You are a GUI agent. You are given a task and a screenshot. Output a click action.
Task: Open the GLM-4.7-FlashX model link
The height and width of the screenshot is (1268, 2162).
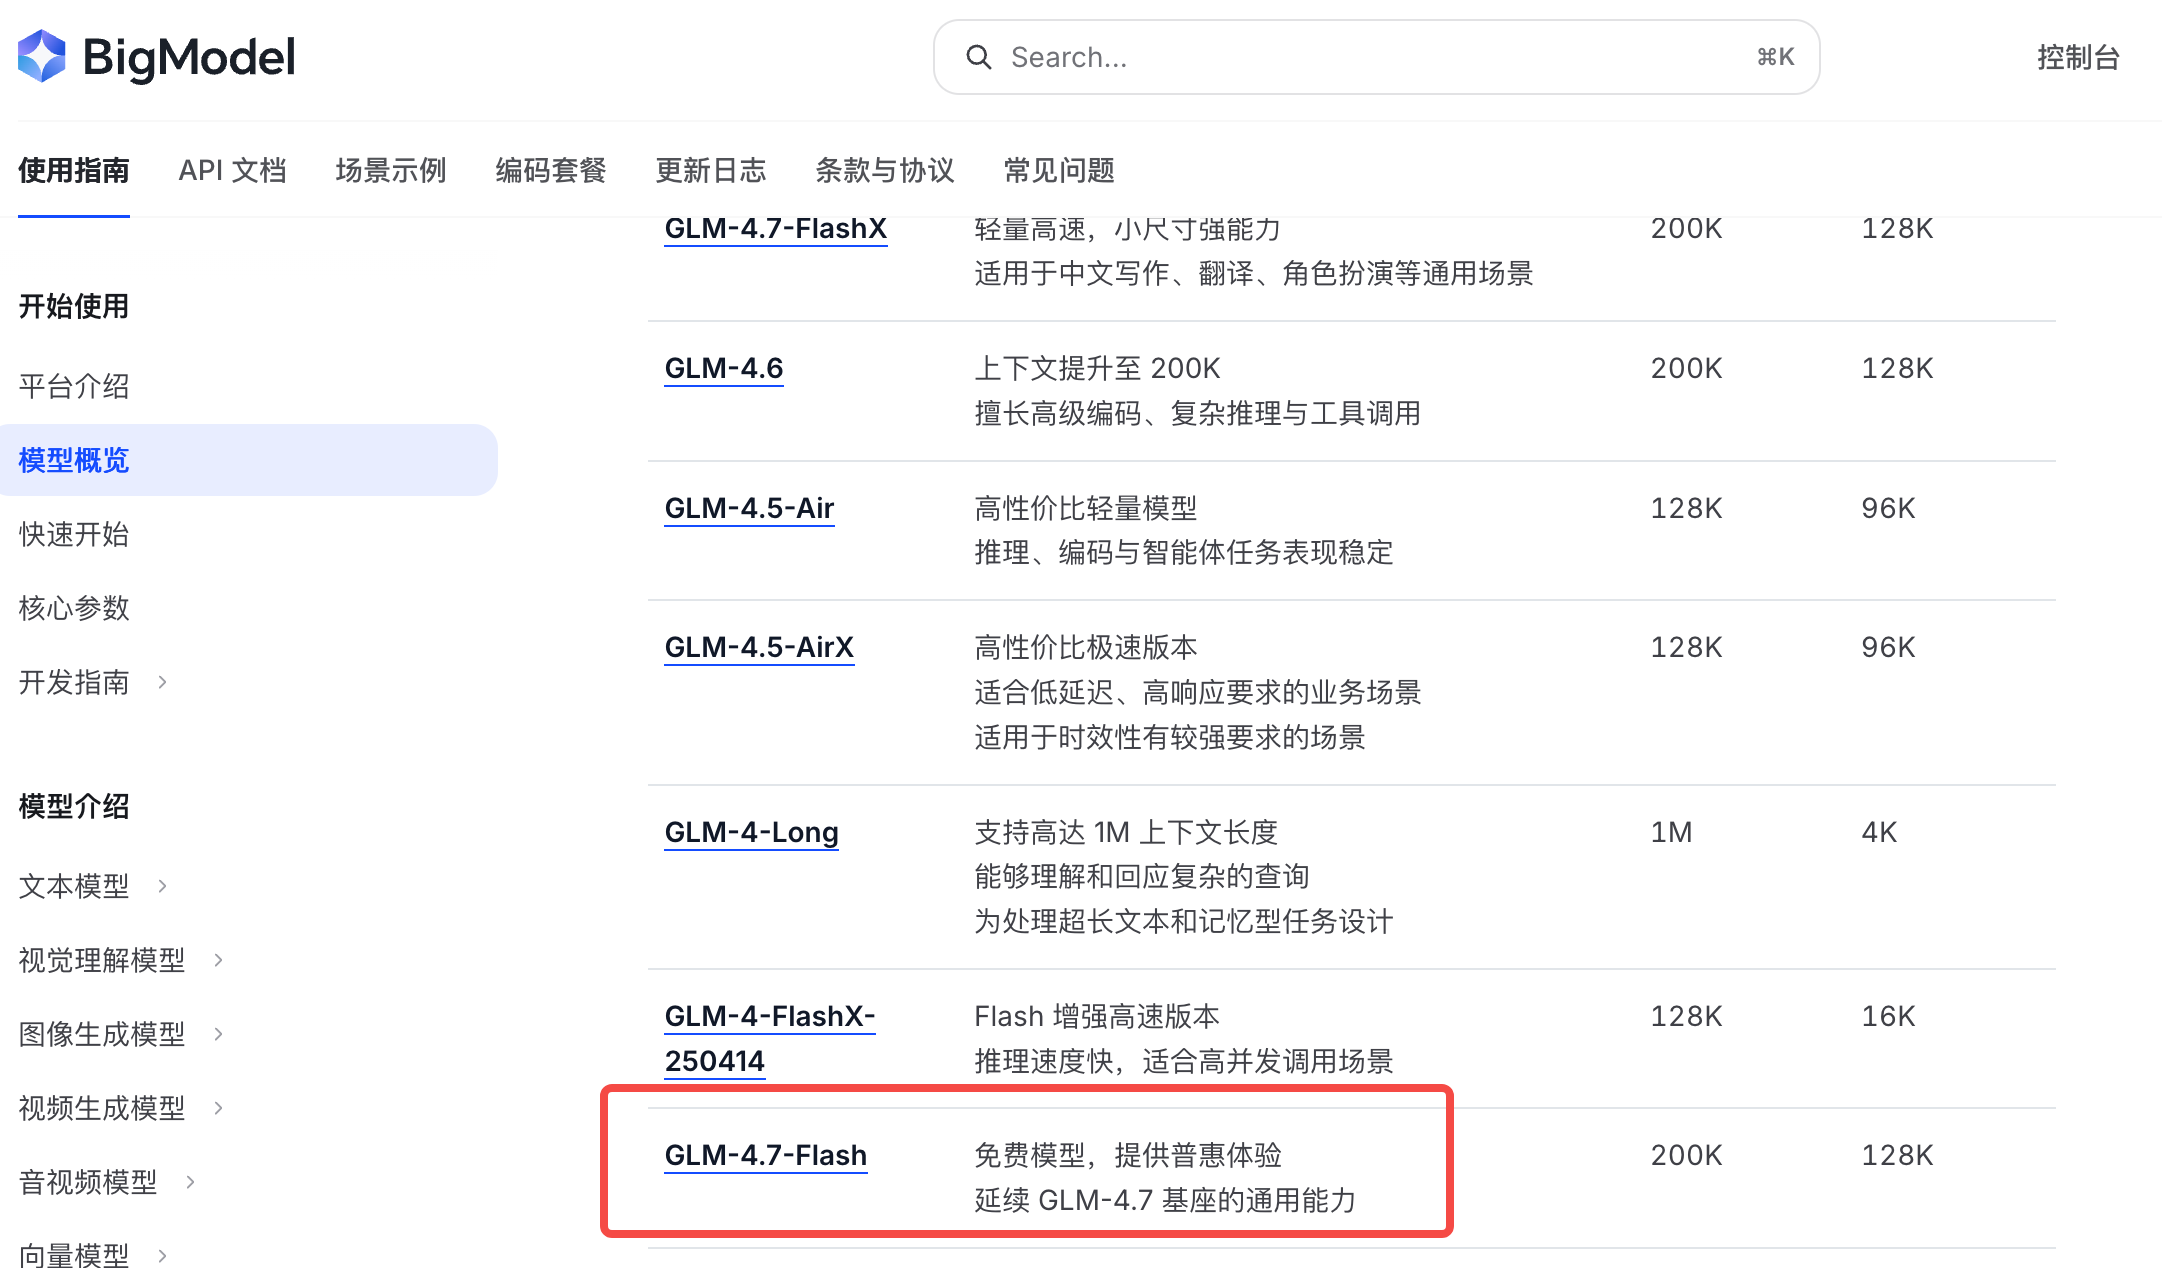pos(776,229)
